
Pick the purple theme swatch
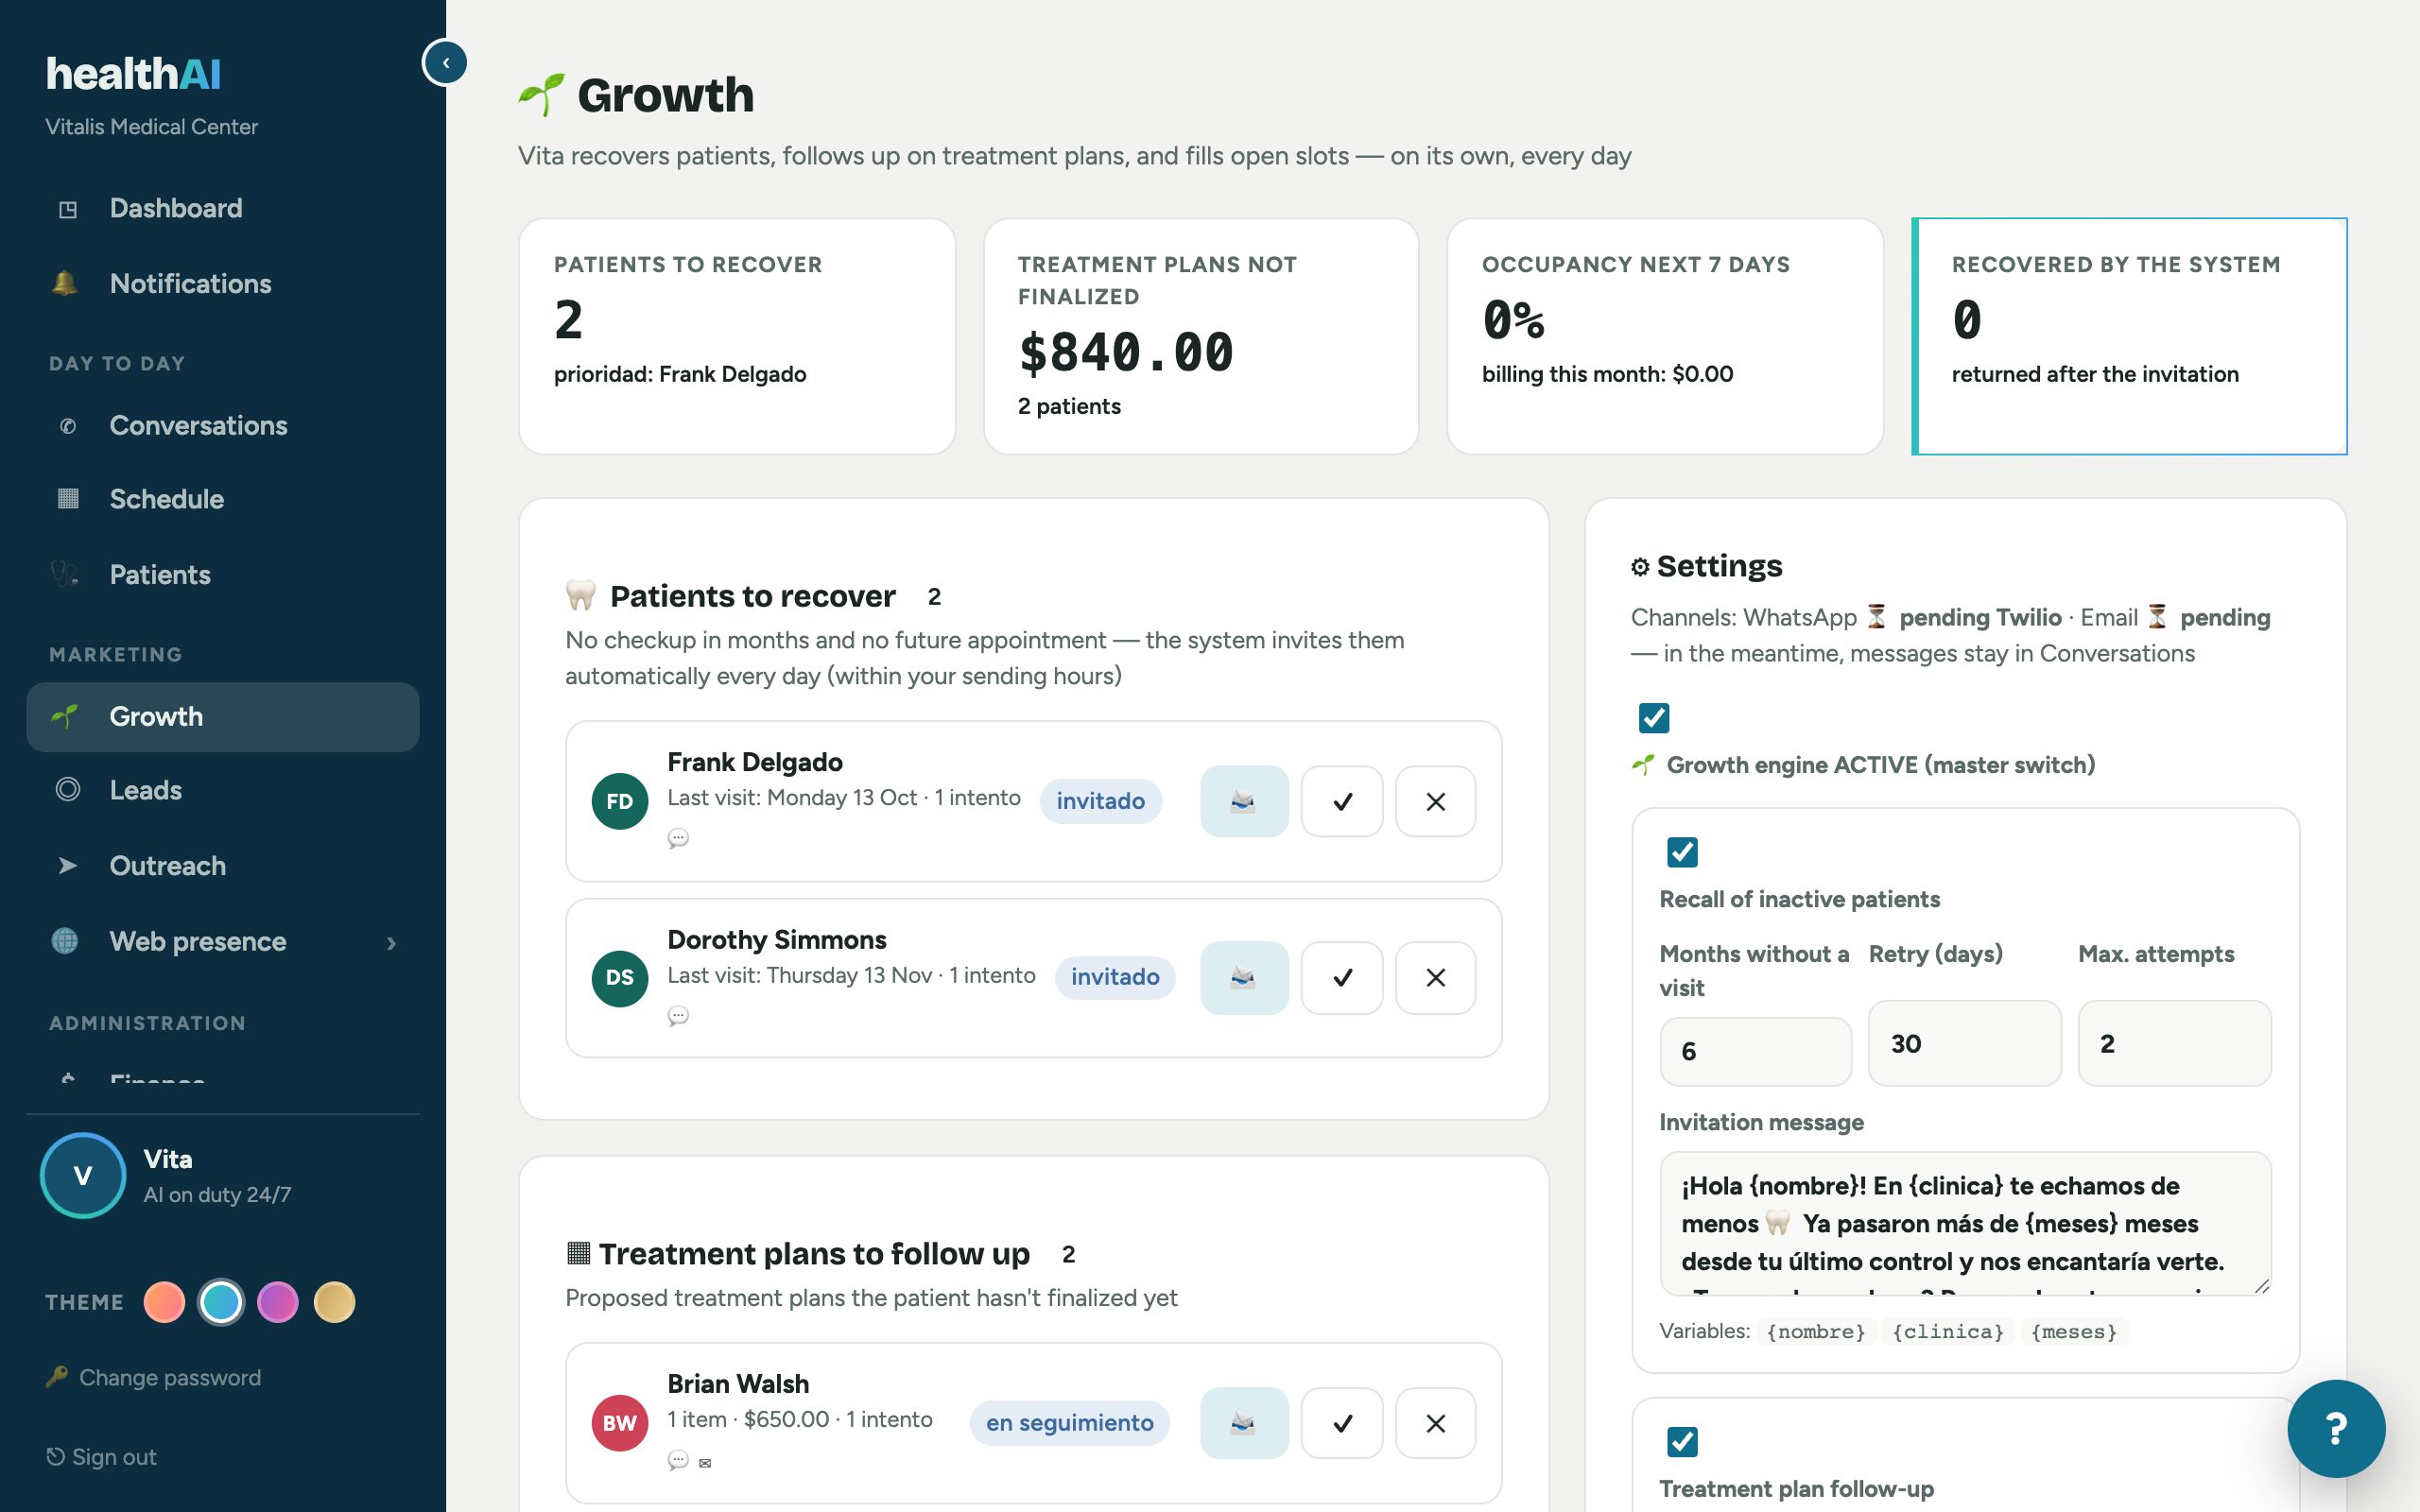click(x=277, y=1302)
